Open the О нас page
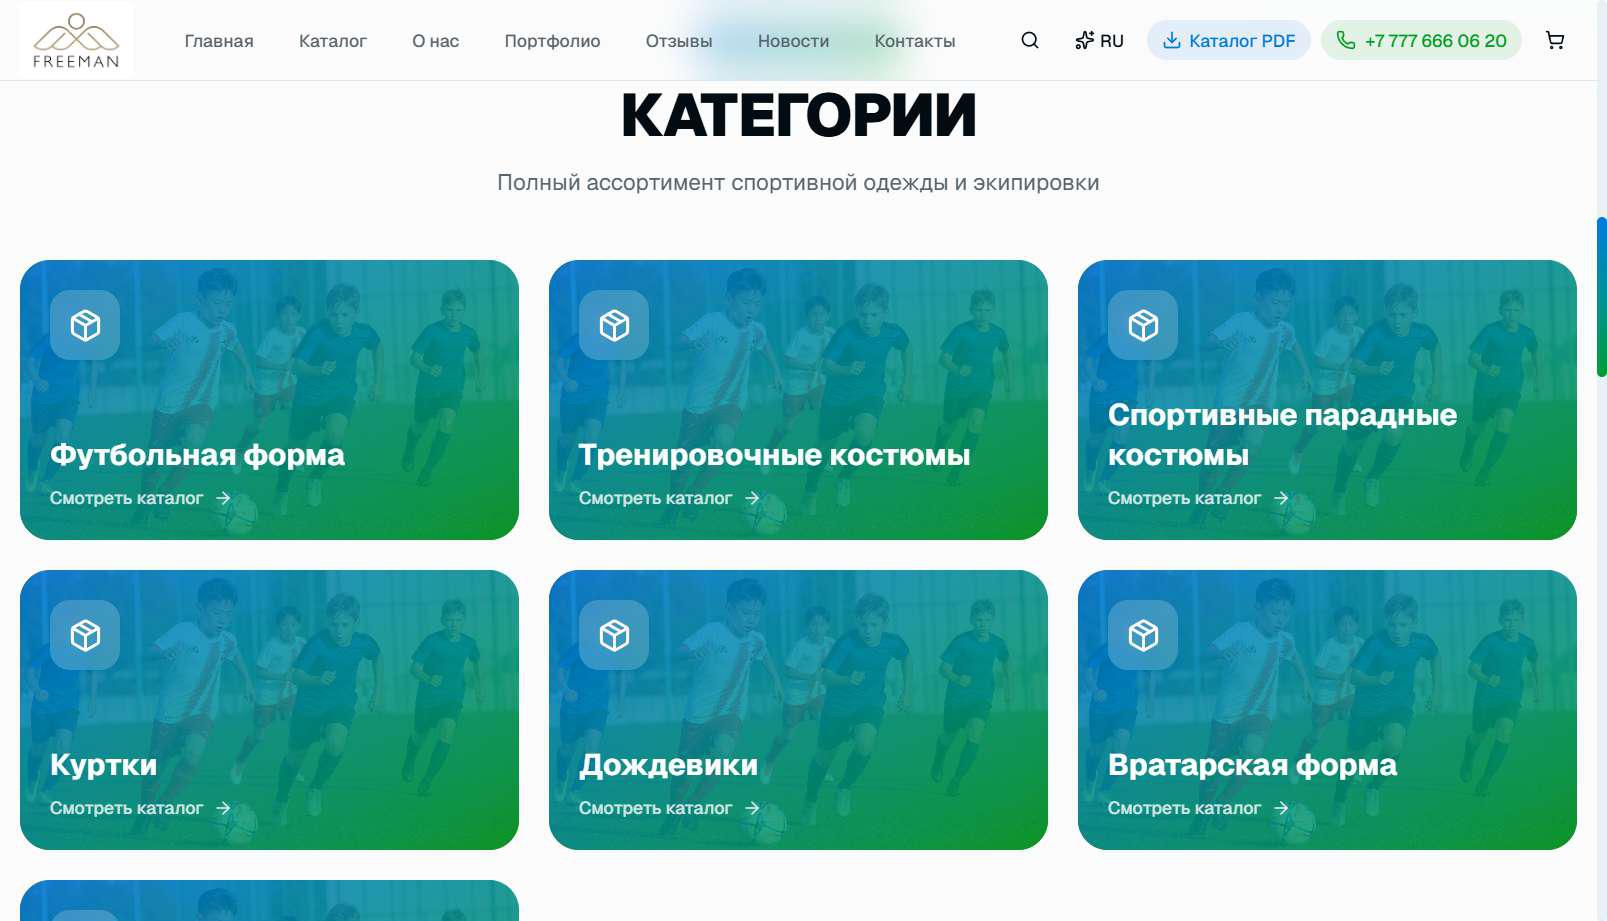This screenshot has width=1607, height=921. point(436,41)
